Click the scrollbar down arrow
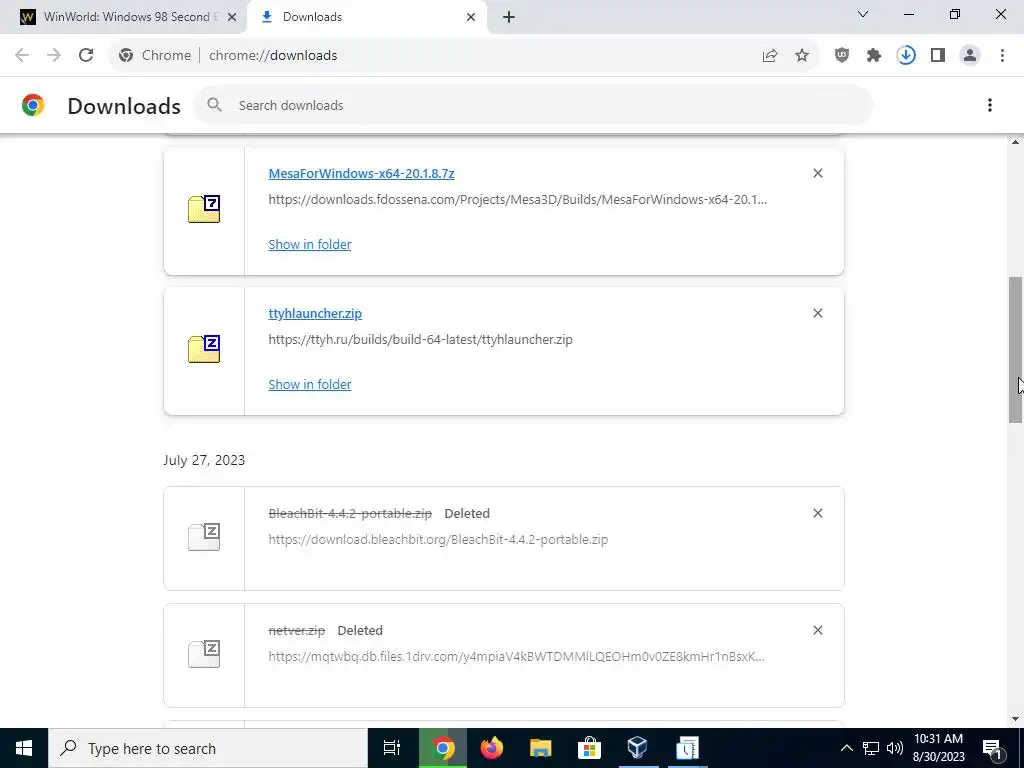1024x768 pixels. pos(1016,719)
